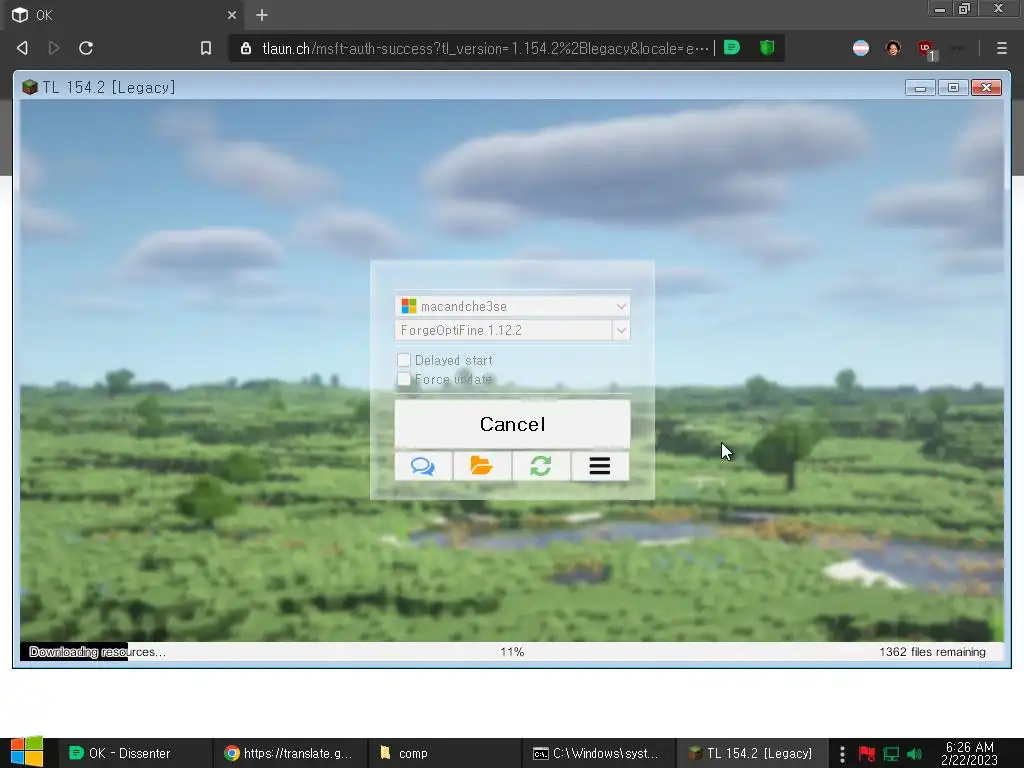Switch to the C:\Windows\syst... console taskbar item
The image size is (1024, 768).
(598, 753)
